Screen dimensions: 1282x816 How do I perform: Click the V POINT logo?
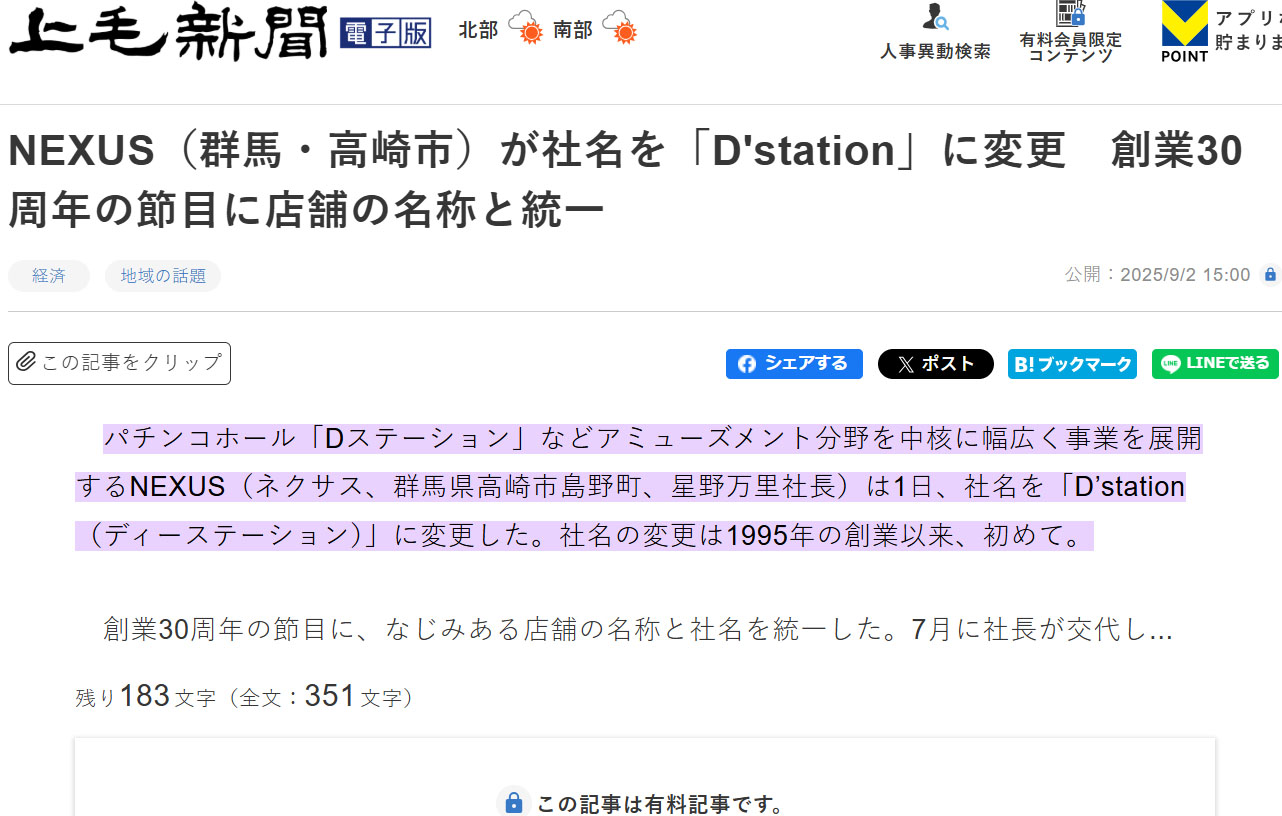pyautogui.click(x=1184, y=31)
